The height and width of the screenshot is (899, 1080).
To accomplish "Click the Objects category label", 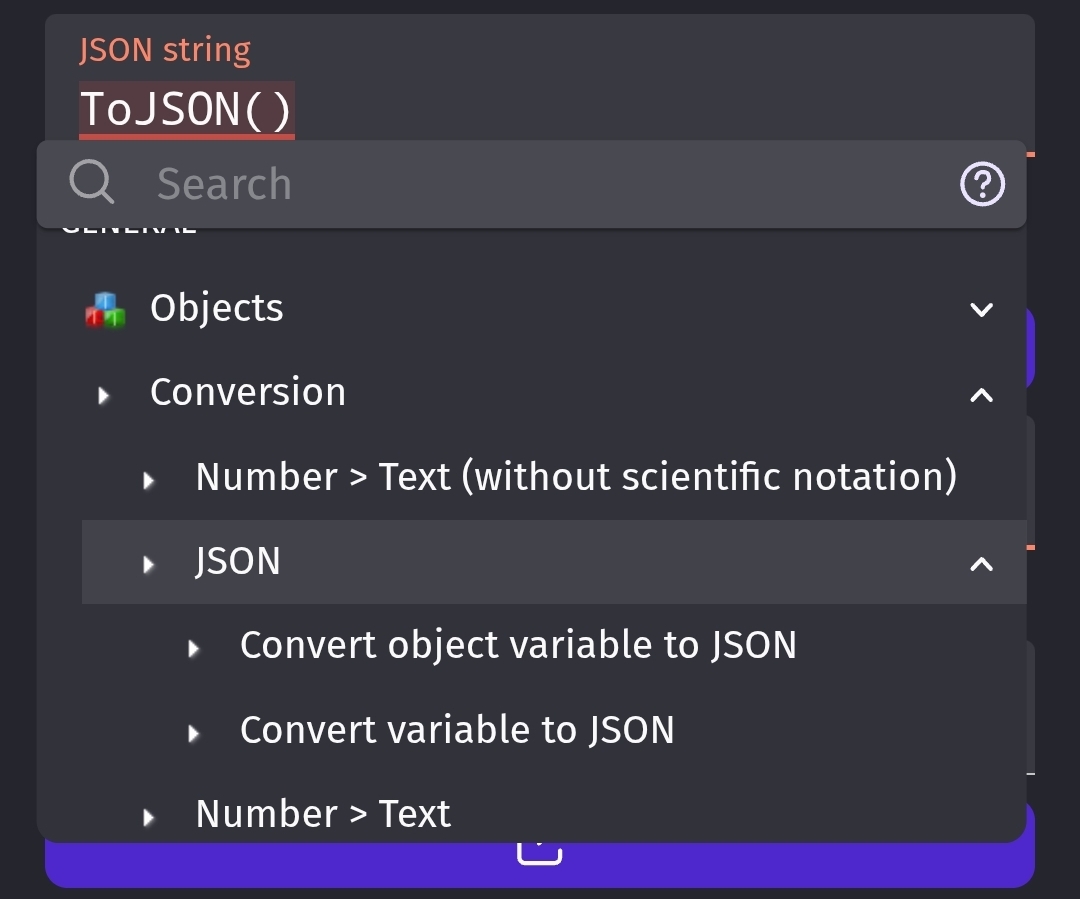I will tap(217, 308).
